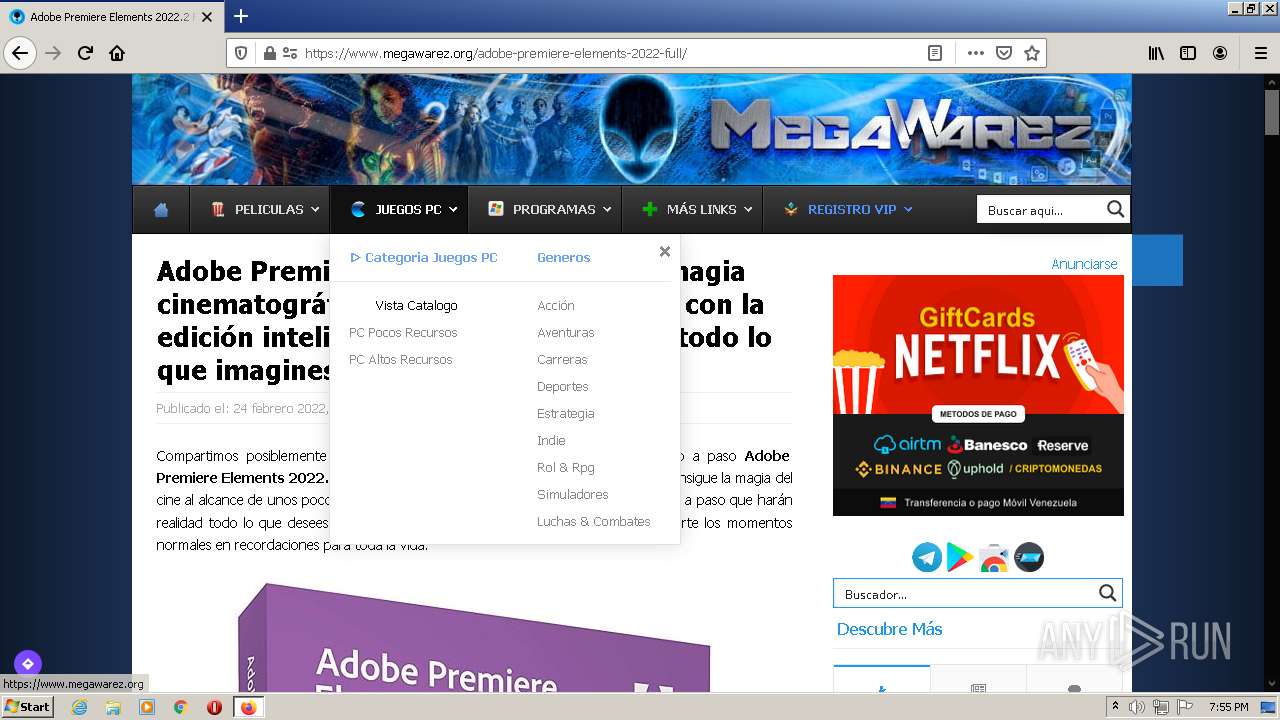Open the Google Play icon in sidebar
The width and height of the screenshot is (1280, 720).
coord(960,558)
